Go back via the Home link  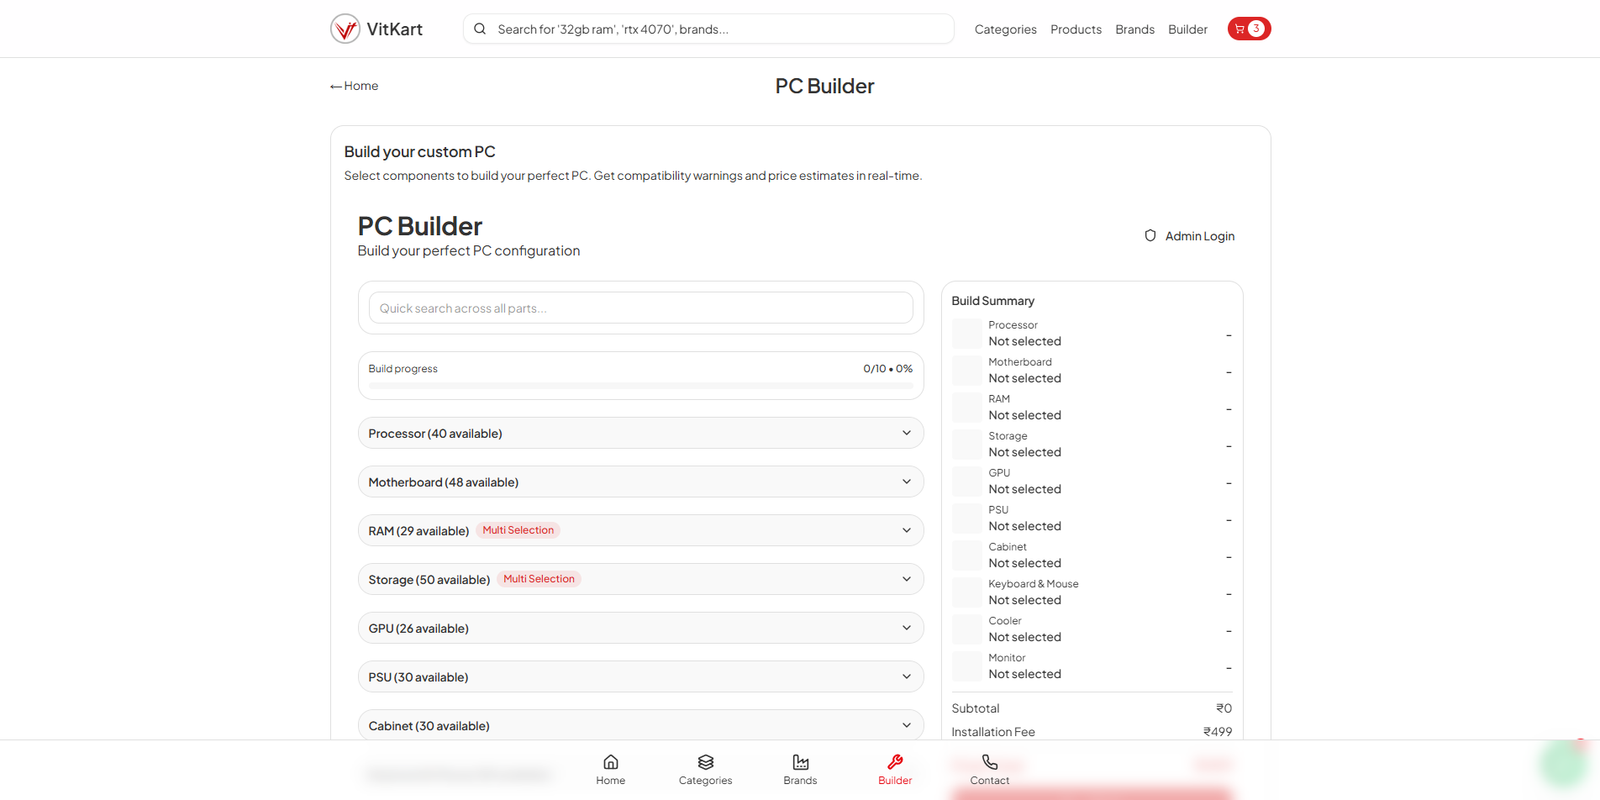[x=354, y=86]
